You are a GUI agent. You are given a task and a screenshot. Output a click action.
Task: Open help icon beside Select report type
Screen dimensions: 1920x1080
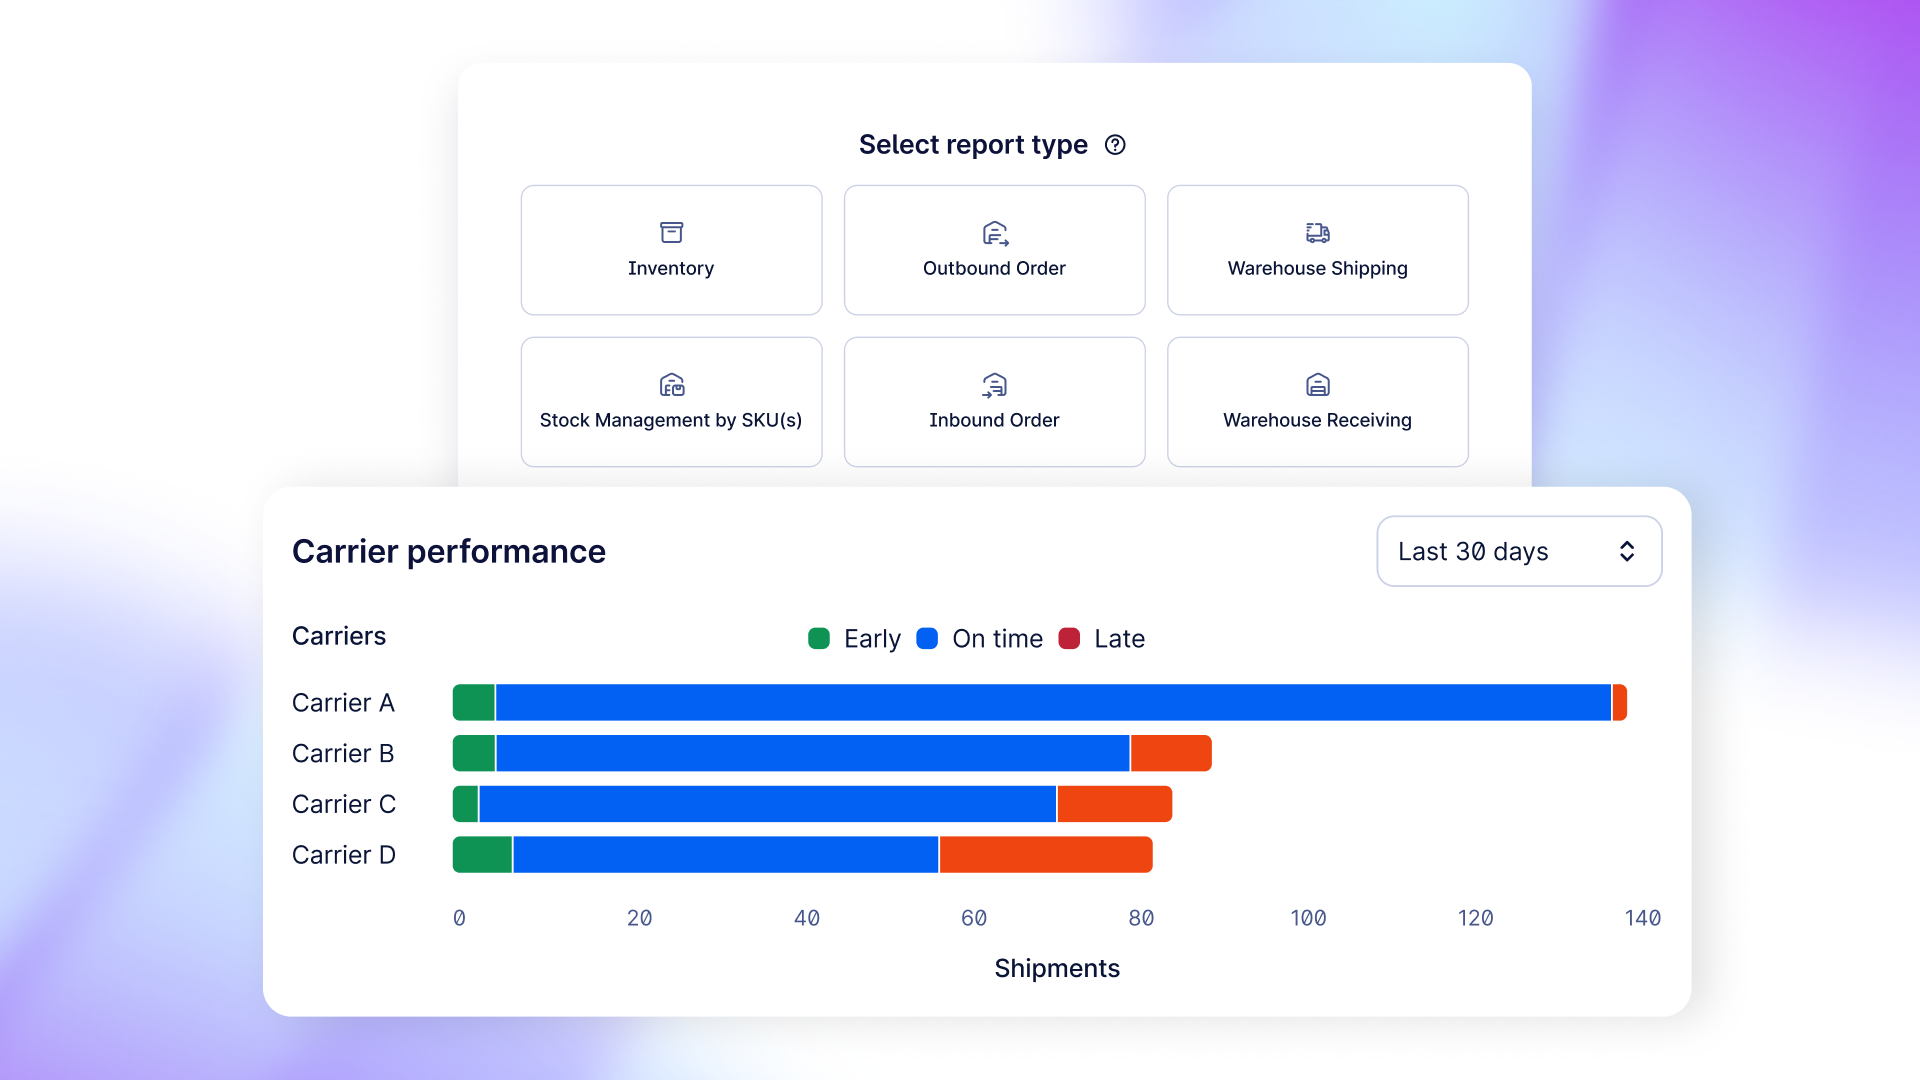coord(1115,145)
